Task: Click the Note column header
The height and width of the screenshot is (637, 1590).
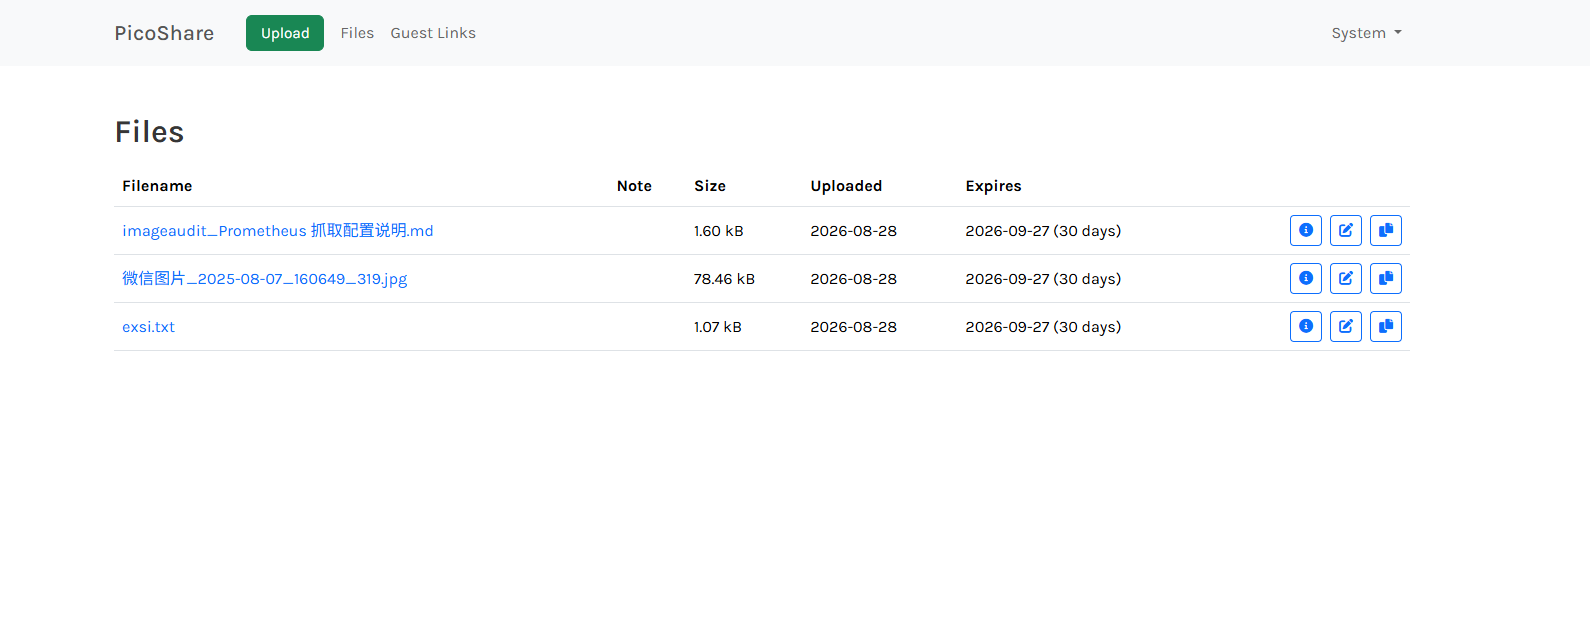Action: 634,186
